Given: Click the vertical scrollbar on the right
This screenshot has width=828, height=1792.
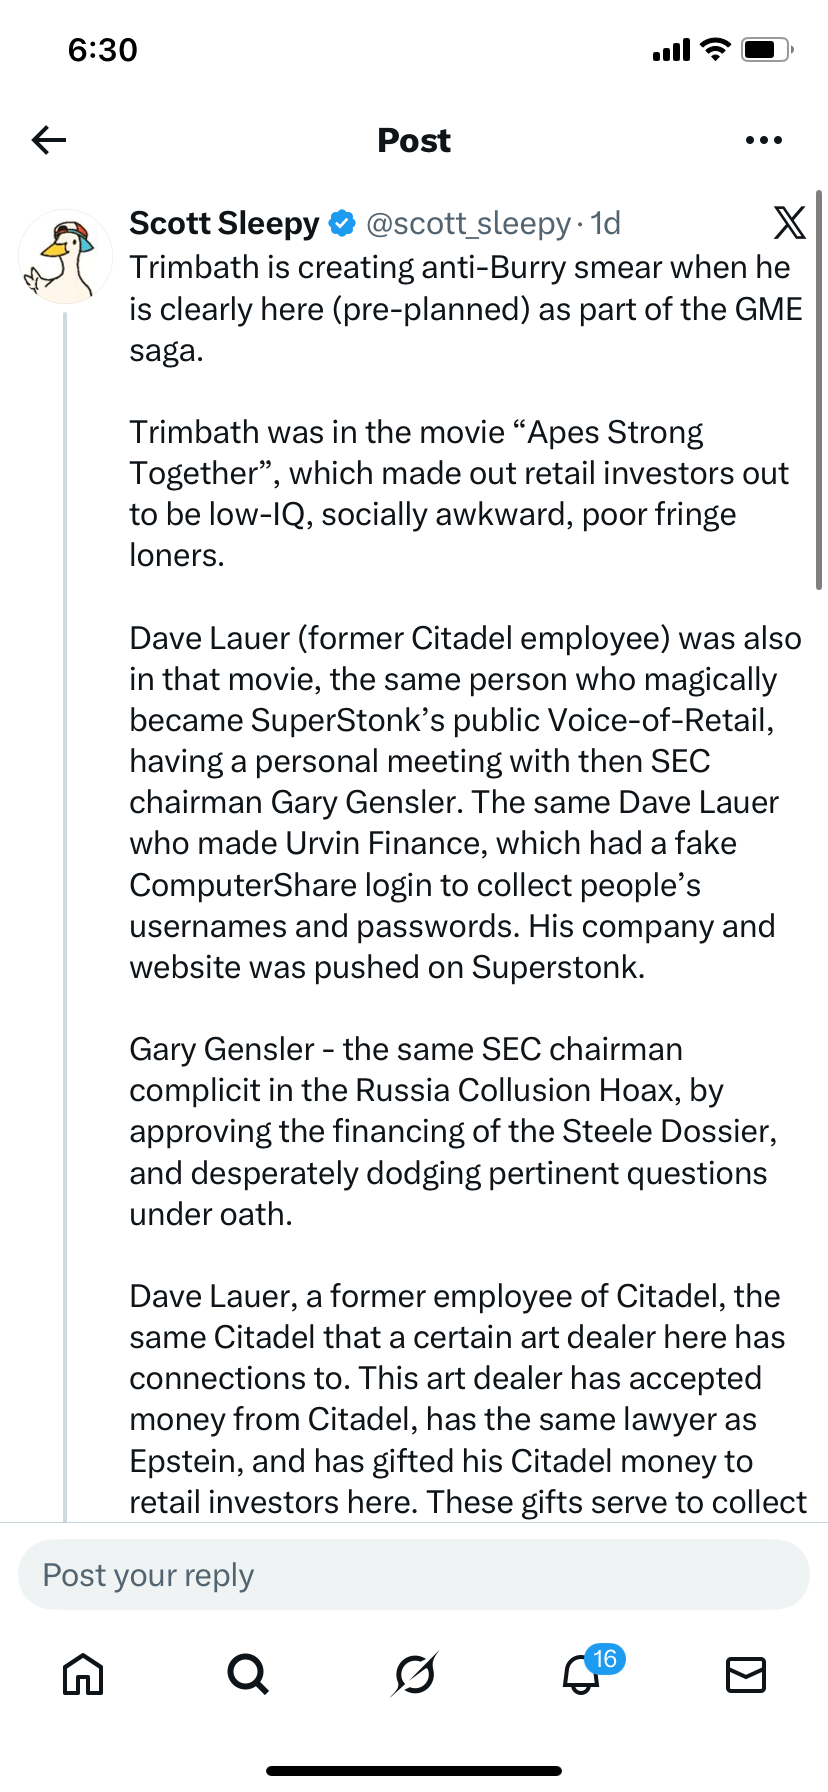Looking at the screenshot, I should click(x=819, y=390).
